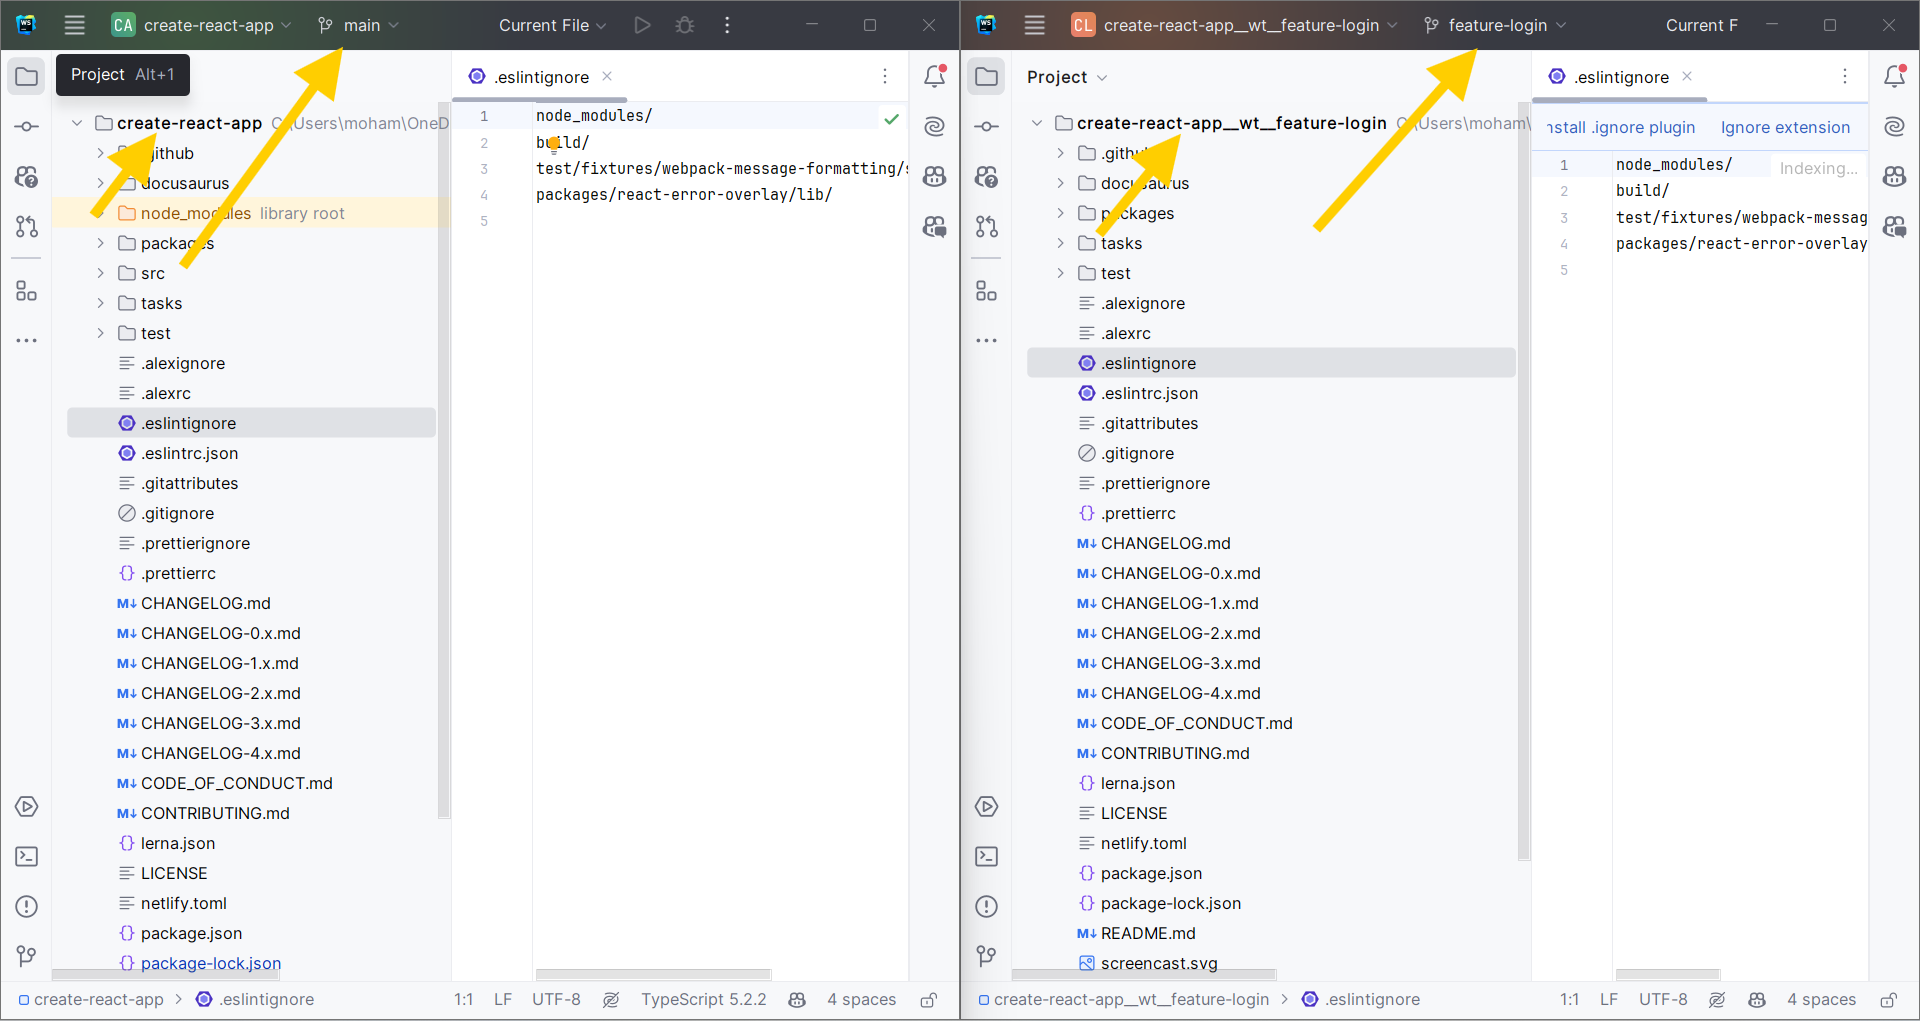Open the Commit tool window

click(x=27, y=126)
